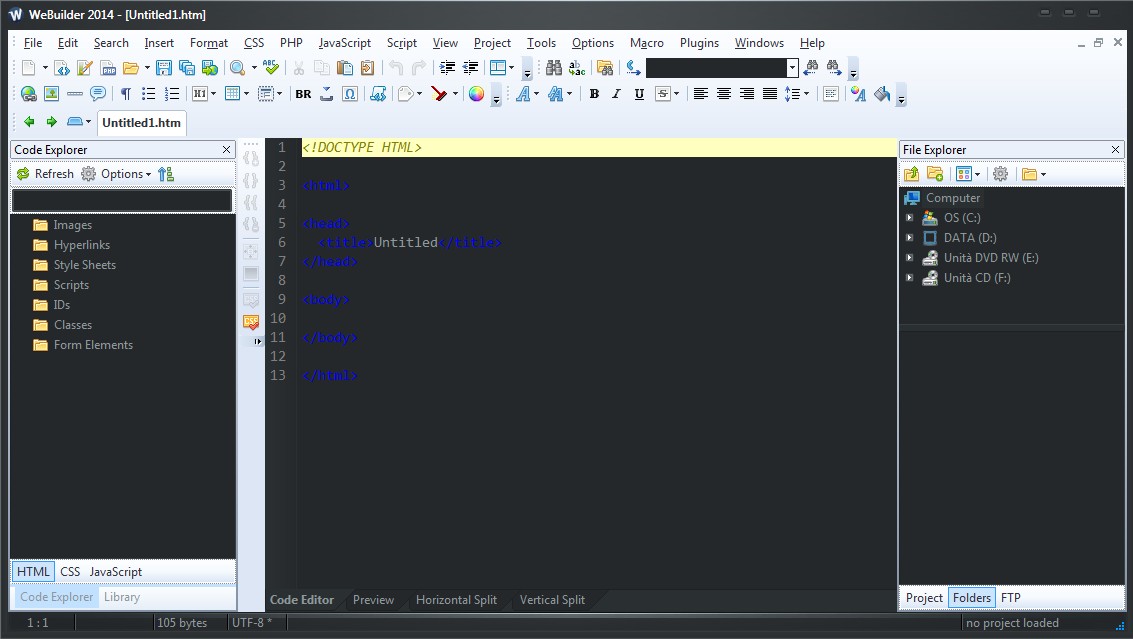Insert a hyperlink
The height and width of the screenshot is (639, 1133).
pyautogui.click(x=28, y=94)
